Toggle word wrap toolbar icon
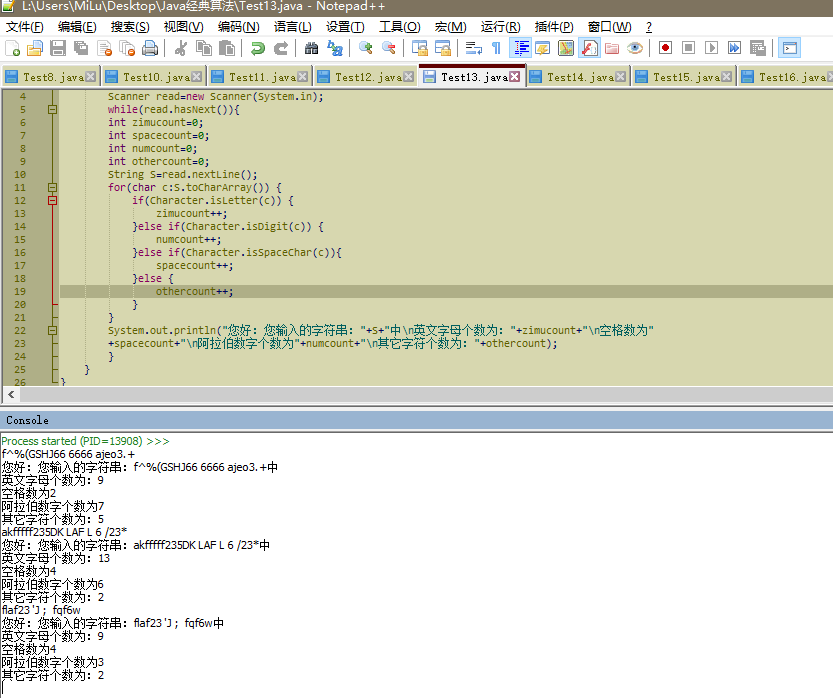 [x=473, y=48]
